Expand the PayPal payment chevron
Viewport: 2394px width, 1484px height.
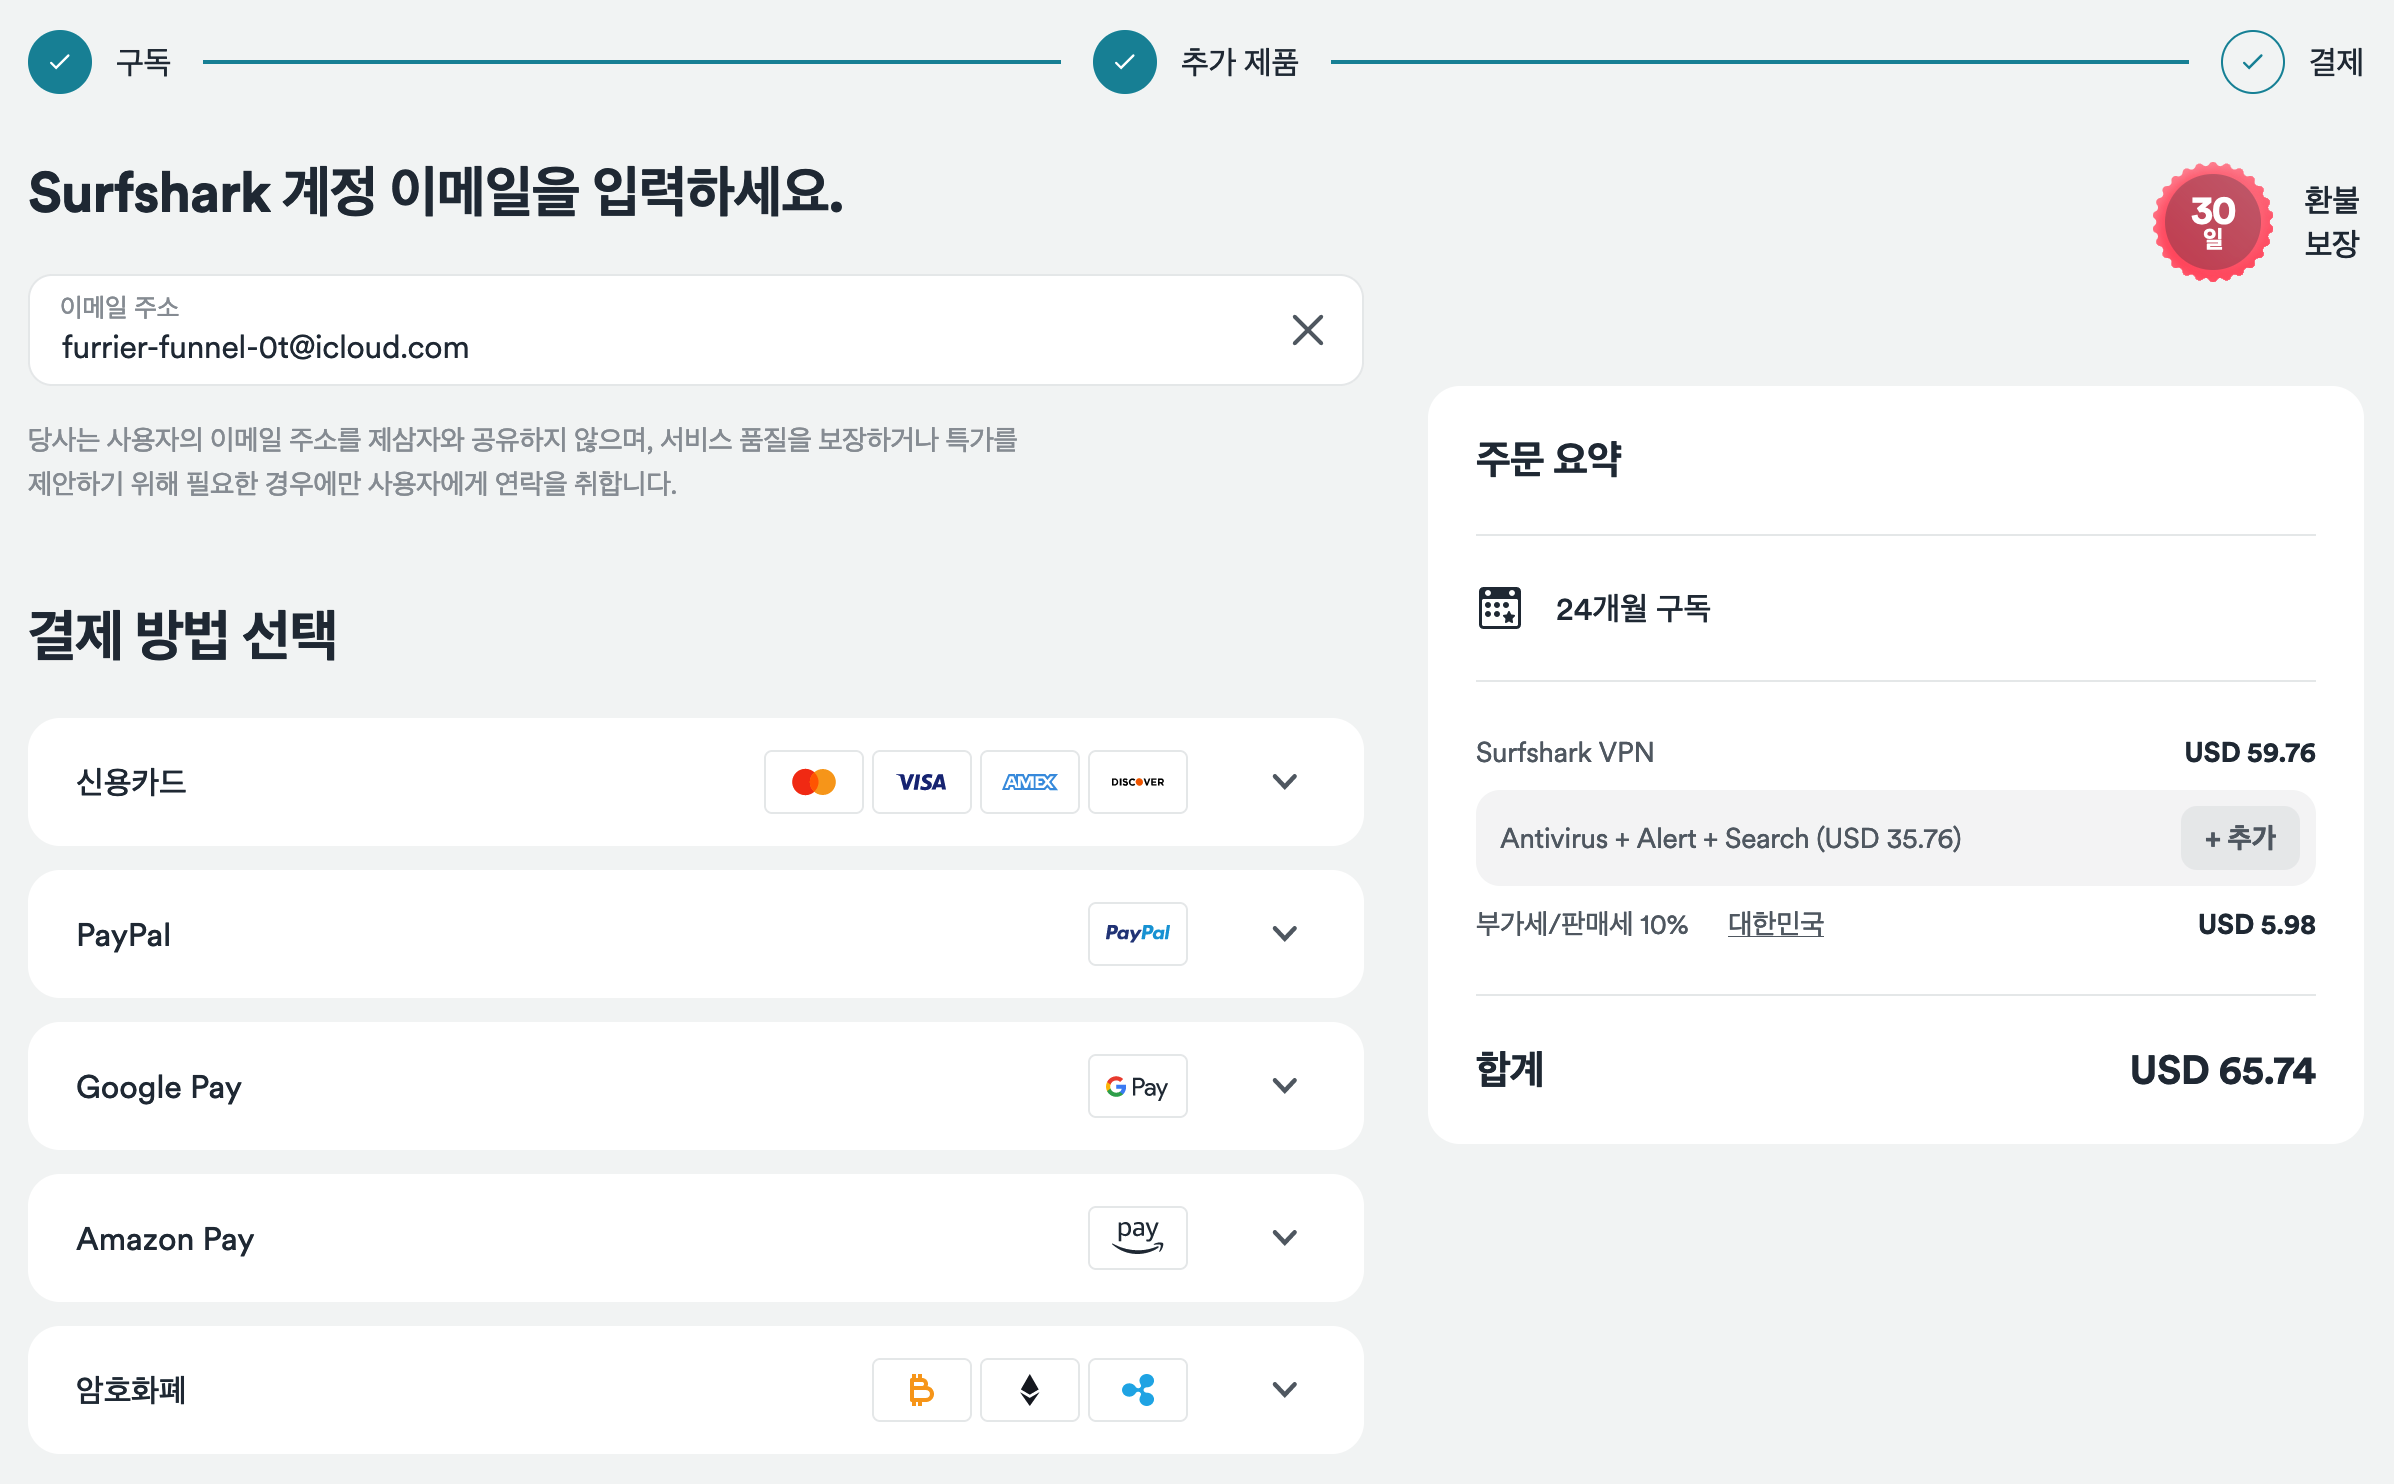tap(1284, 934)
